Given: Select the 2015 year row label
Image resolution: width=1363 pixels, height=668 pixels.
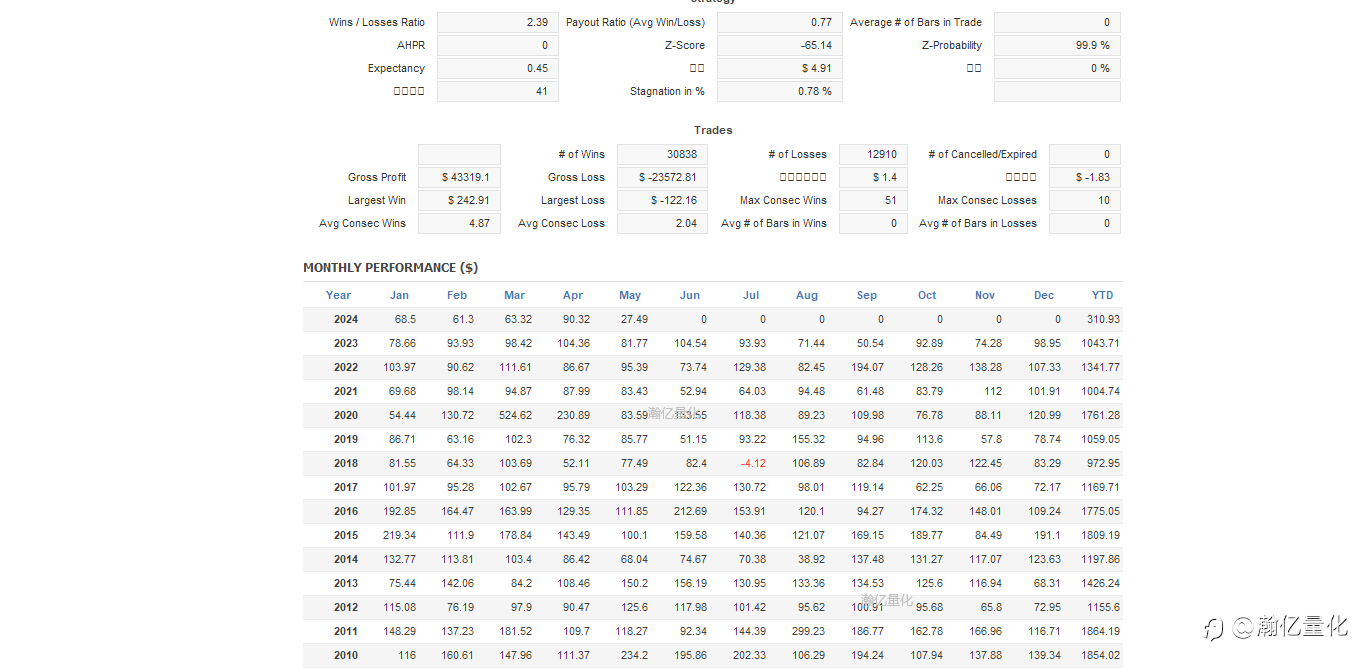Looking at the screenshot, I should (346, 535).
